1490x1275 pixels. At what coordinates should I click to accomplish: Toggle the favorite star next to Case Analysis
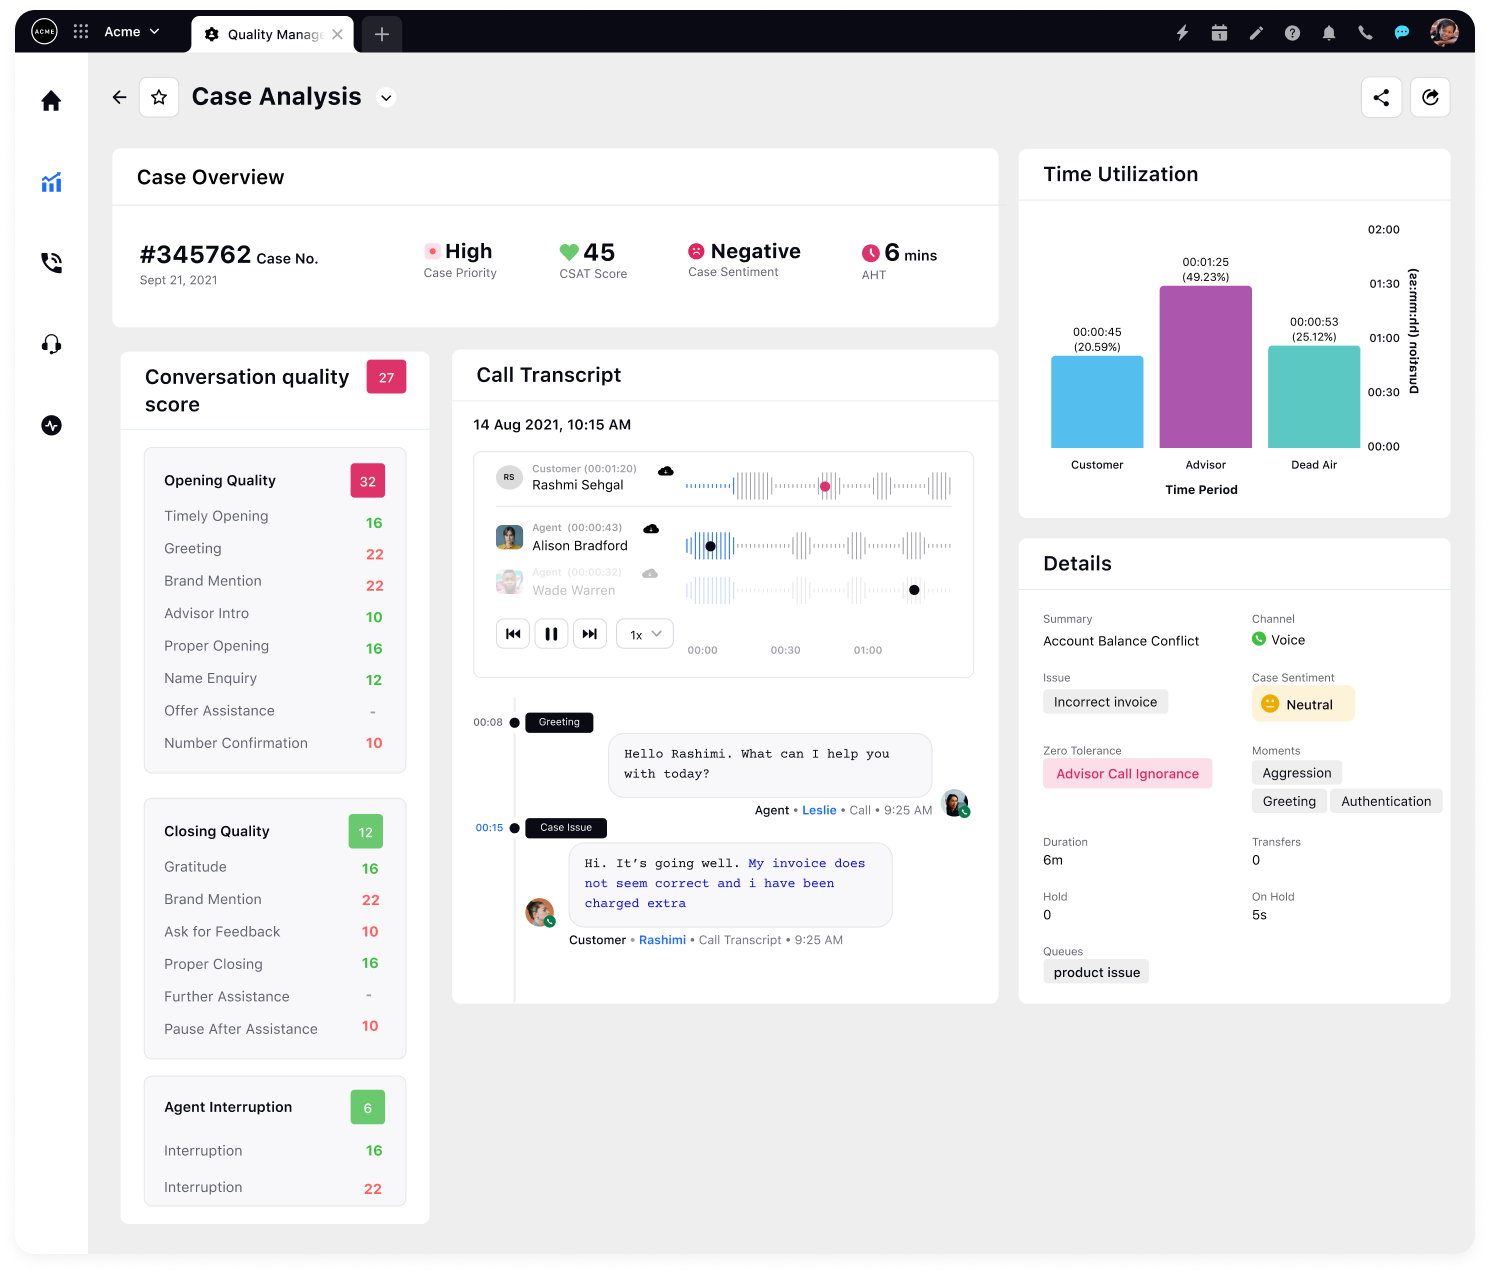click(159, 97)
